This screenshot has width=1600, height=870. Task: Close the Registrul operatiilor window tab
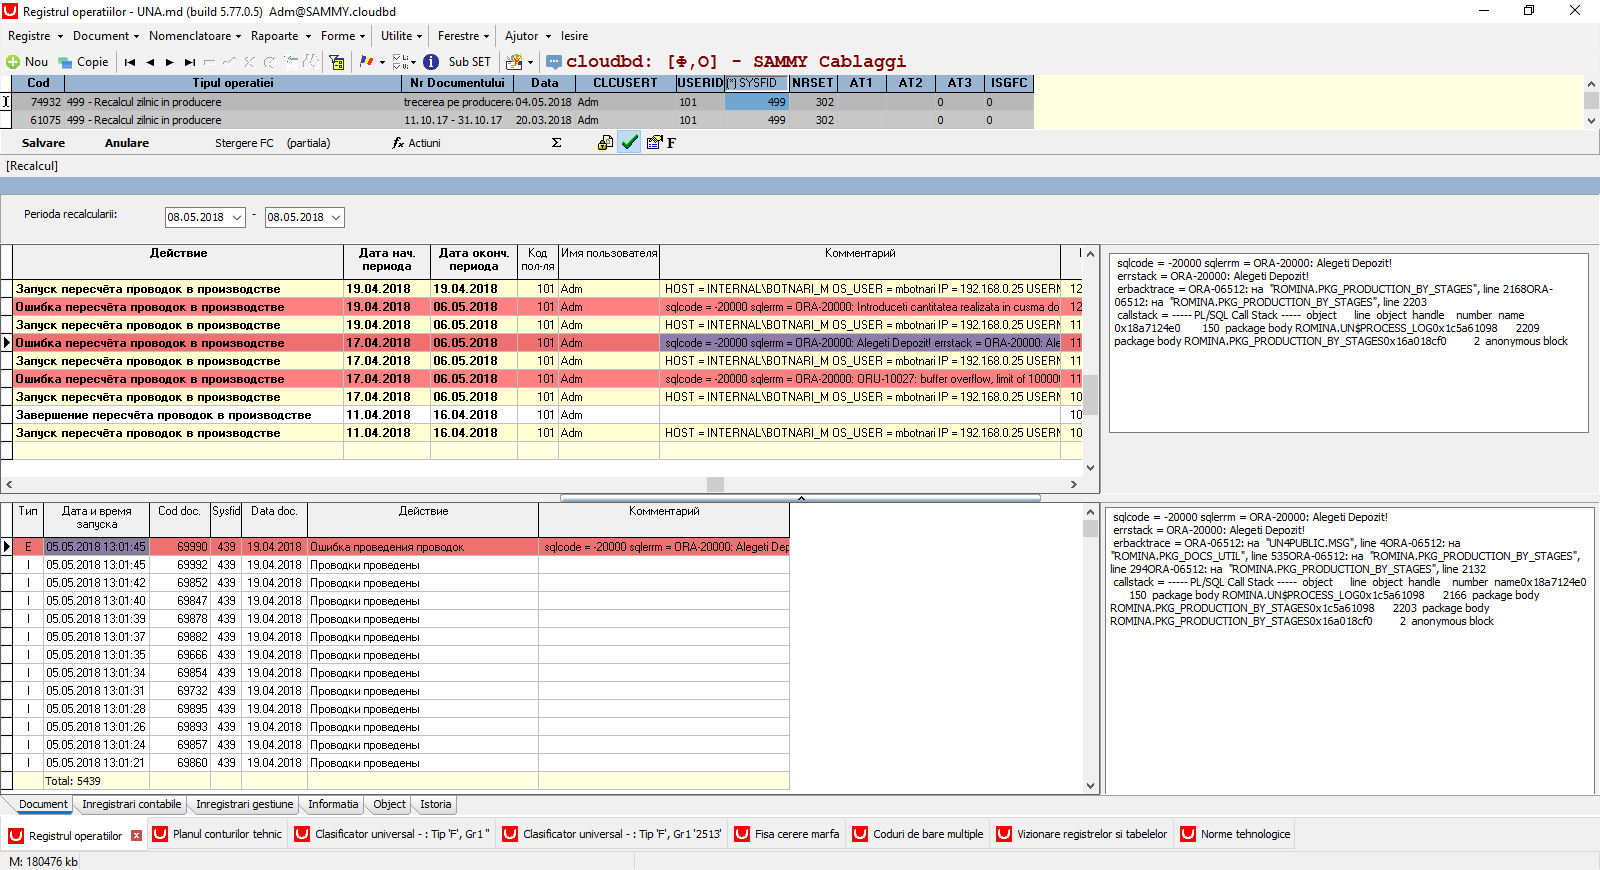coord(137,835)
